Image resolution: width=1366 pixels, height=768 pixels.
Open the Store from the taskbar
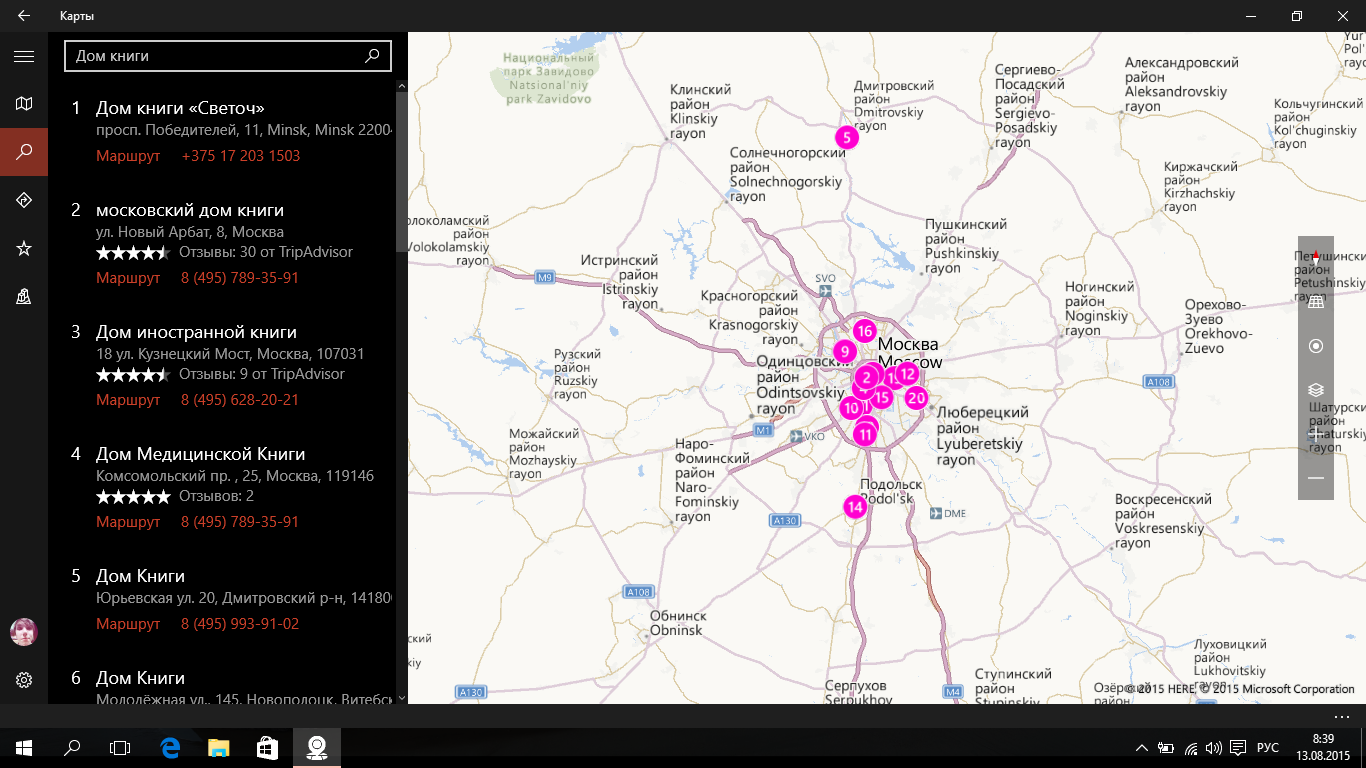[x=266, y=748]
